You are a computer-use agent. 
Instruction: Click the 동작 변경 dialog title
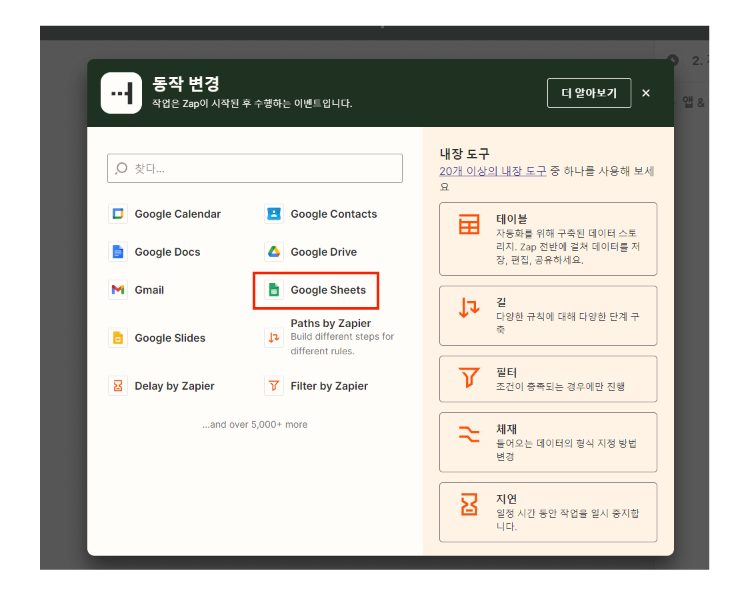coord(186,84)
